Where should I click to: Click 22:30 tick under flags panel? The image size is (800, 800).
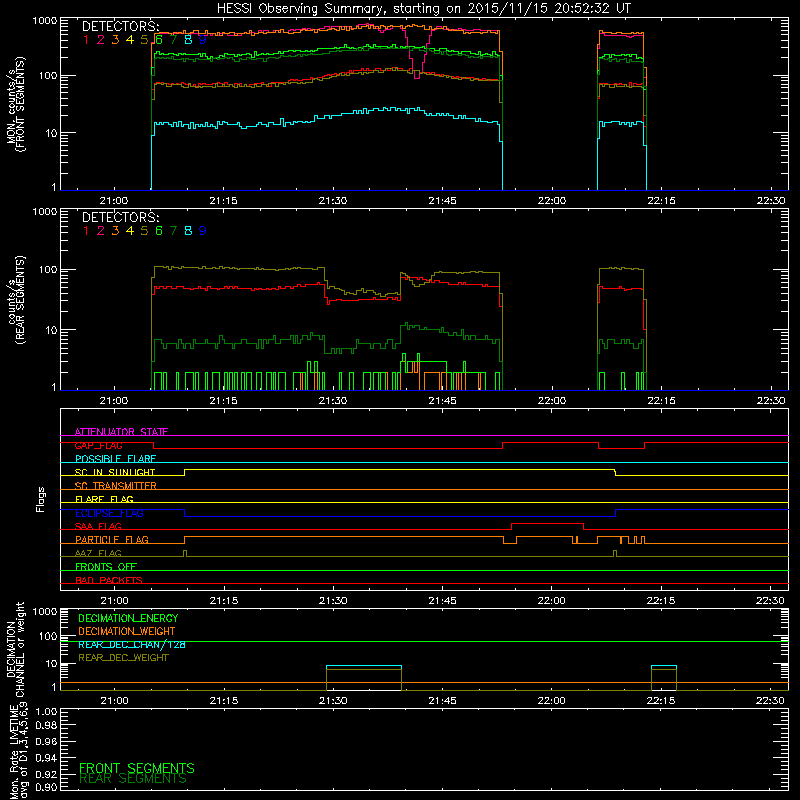(770, 601)
